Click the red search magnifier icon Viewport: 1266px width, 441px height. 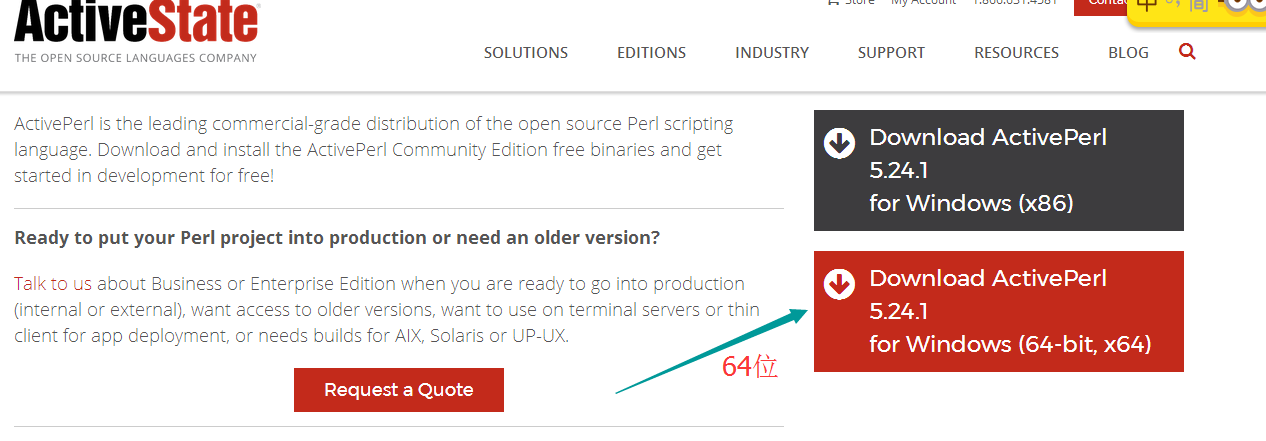tap(1187, 52)
